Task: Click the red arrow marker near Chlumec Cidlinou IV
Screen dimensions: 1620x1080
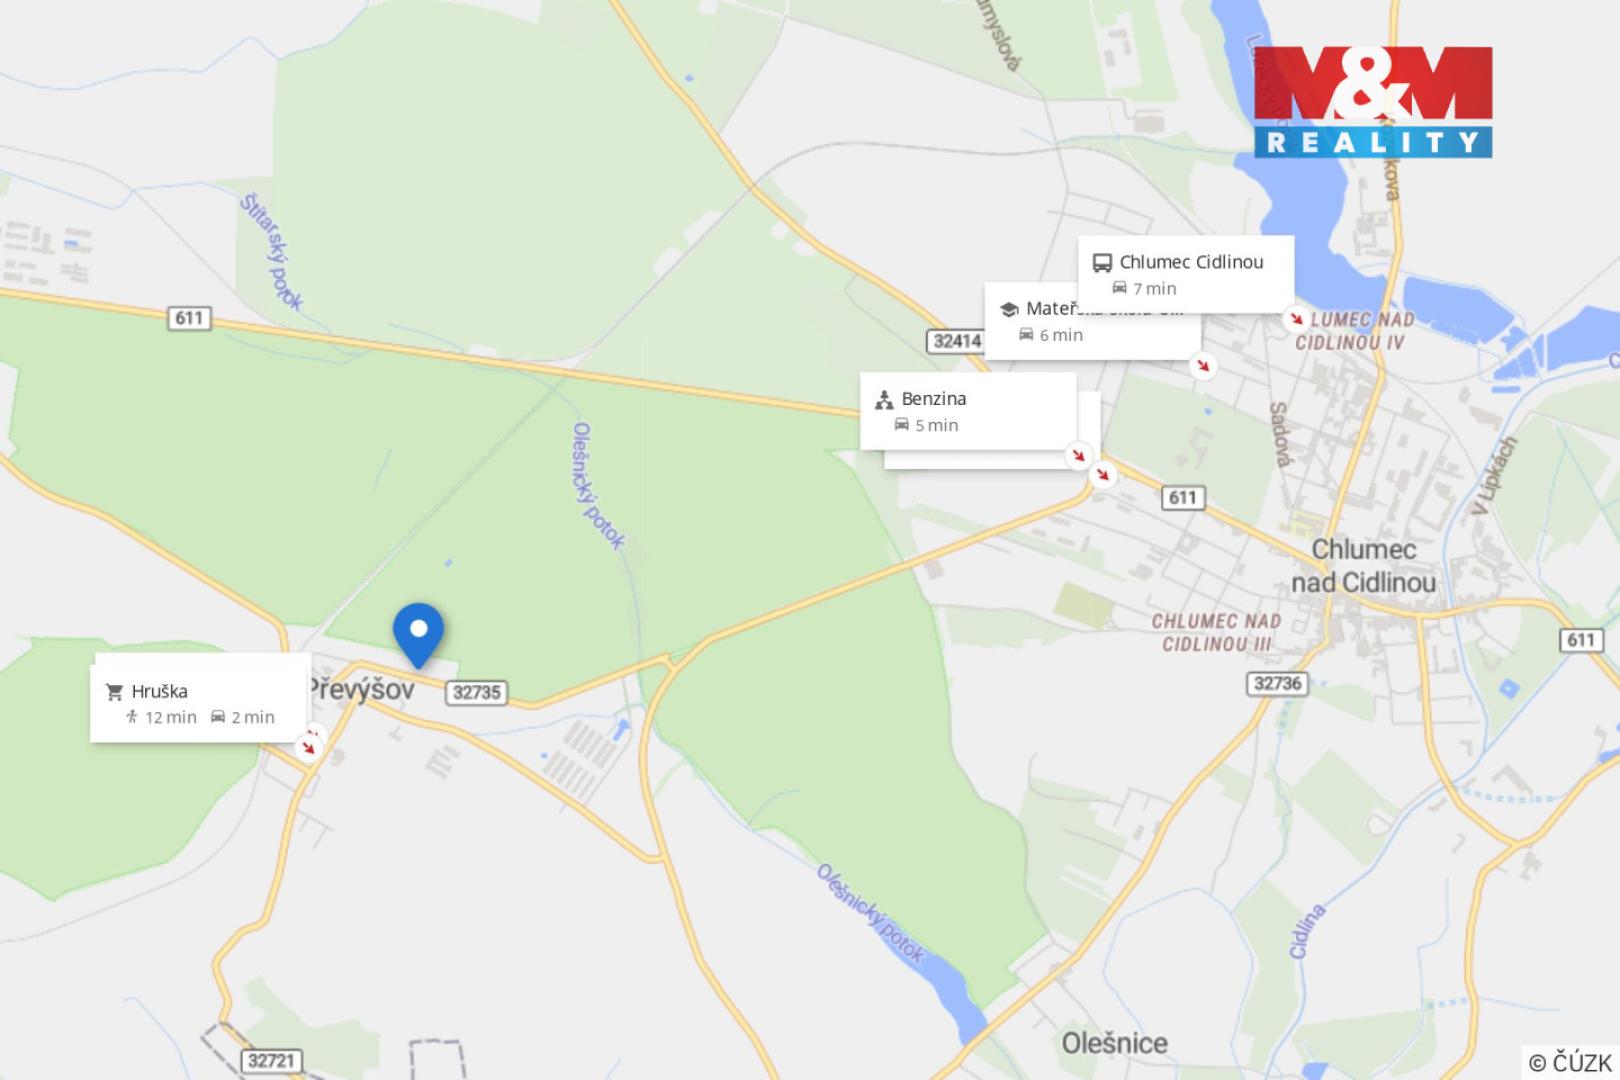Action: pyautogui.click(x=1295, y=319)
